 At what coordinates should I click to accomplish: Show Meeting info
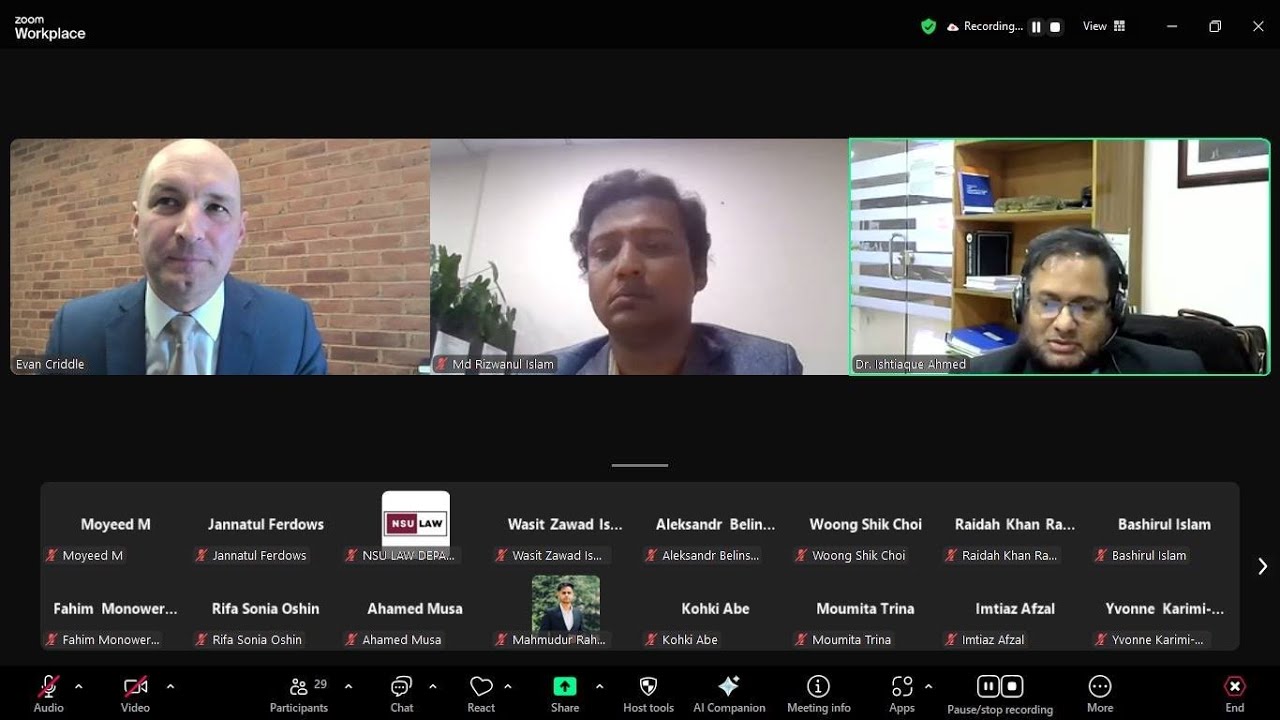[819, 693]
